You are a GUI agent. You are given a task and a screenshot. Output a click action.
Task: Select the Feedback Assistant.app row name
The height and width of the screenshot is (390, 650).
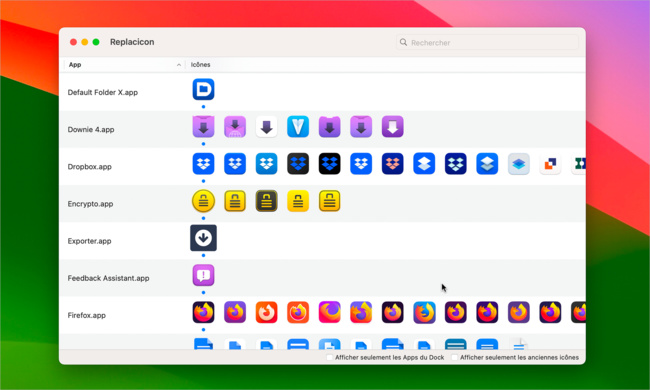108,278
